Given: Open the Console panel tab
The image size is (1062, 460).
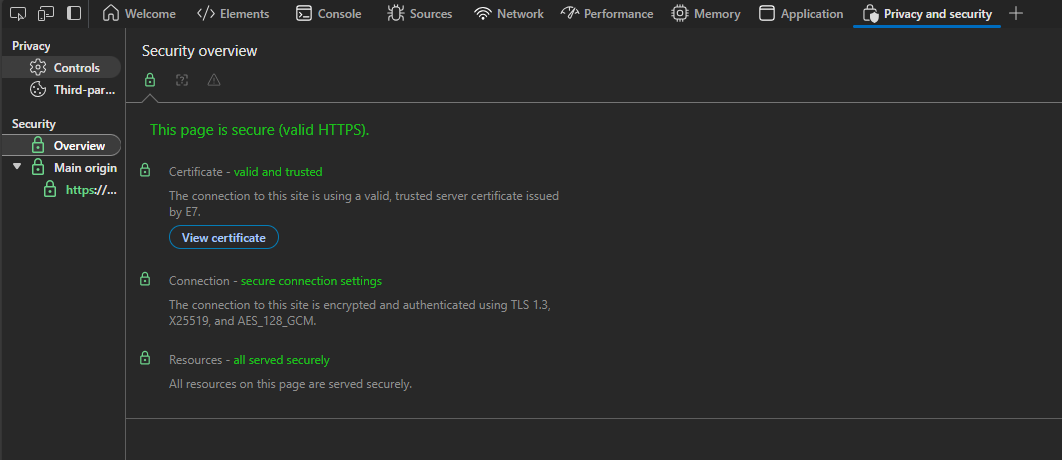Looking at the screenshot, I should click(x=329, y=14).
